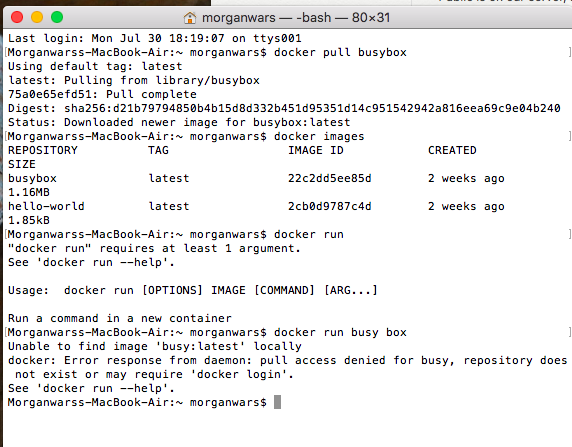Click the image ID 22c2dd5ee85d
Viewport: 572px width, 447px height.
(x=329, y=178)
